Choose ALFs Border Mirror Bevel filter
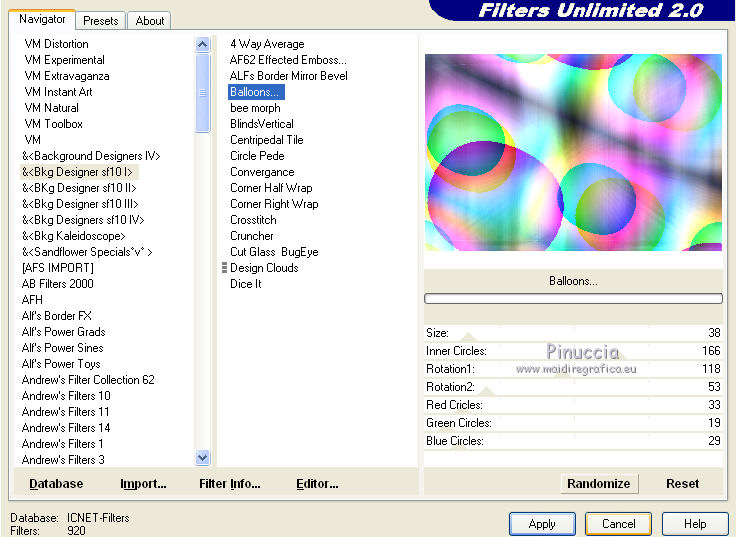The width and height of the screenshot is (736, 537). point(289,76)
